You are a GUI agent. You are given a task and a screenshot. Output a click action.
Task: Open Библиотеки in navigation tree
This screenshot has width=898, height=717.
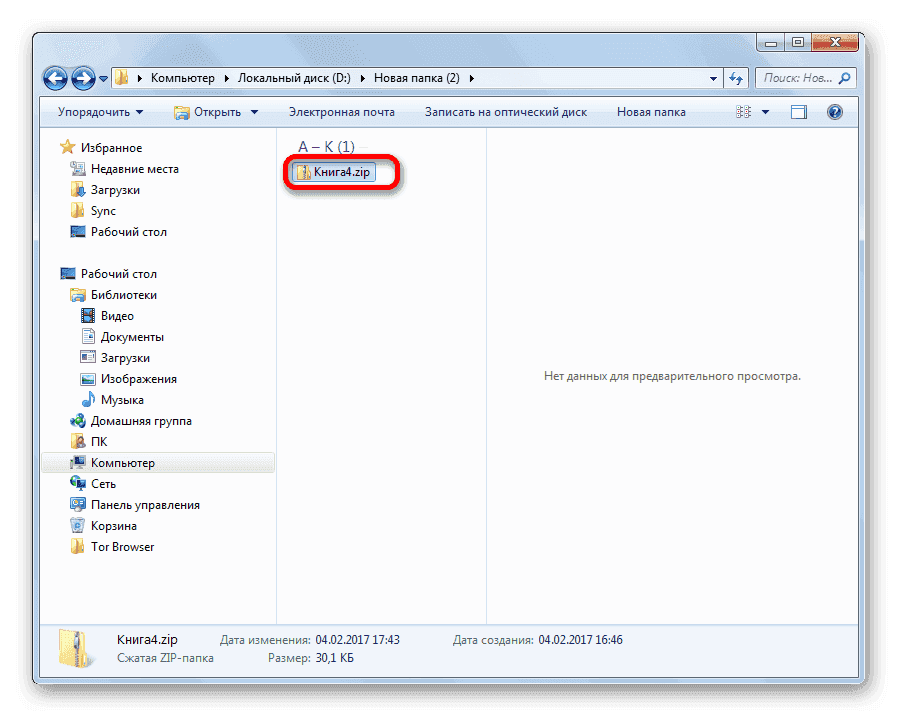(x=124, y=295)
